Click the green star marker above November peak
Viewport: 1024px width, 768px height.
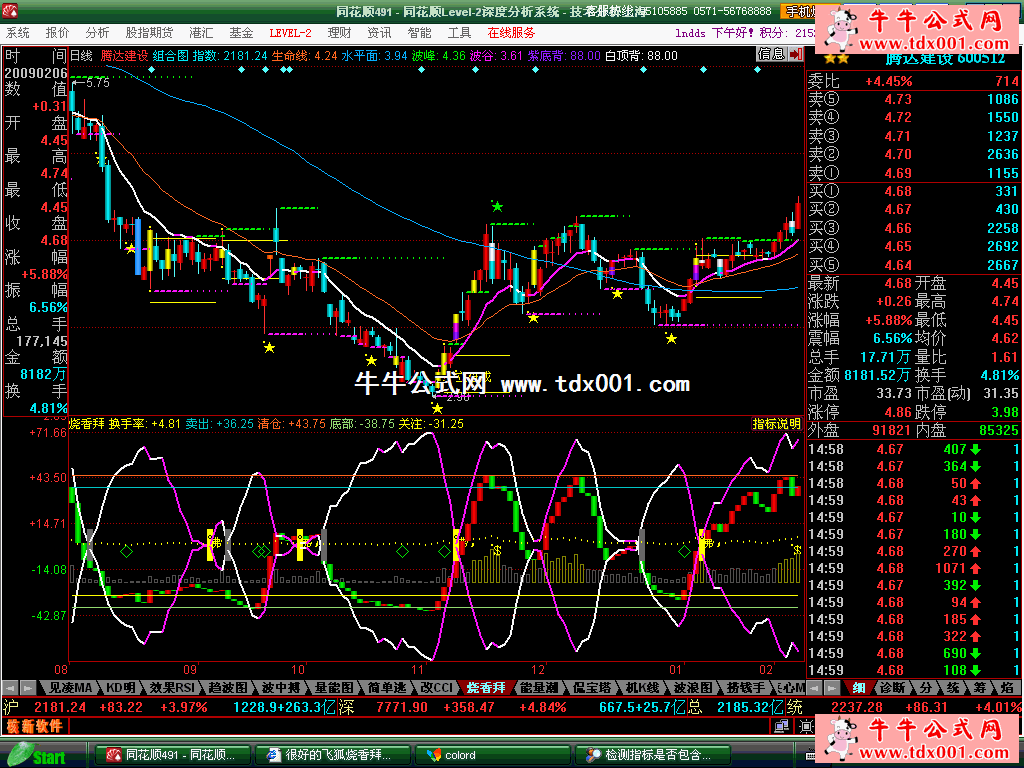tap(497, 207)
